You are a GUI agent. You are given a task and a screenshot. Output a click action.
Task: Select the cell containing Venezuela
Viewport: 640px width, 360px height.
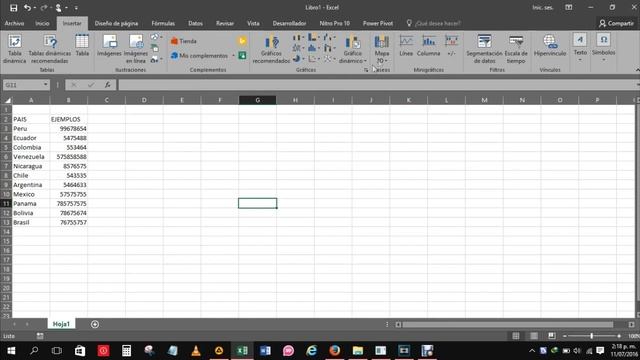coord(31,157)
